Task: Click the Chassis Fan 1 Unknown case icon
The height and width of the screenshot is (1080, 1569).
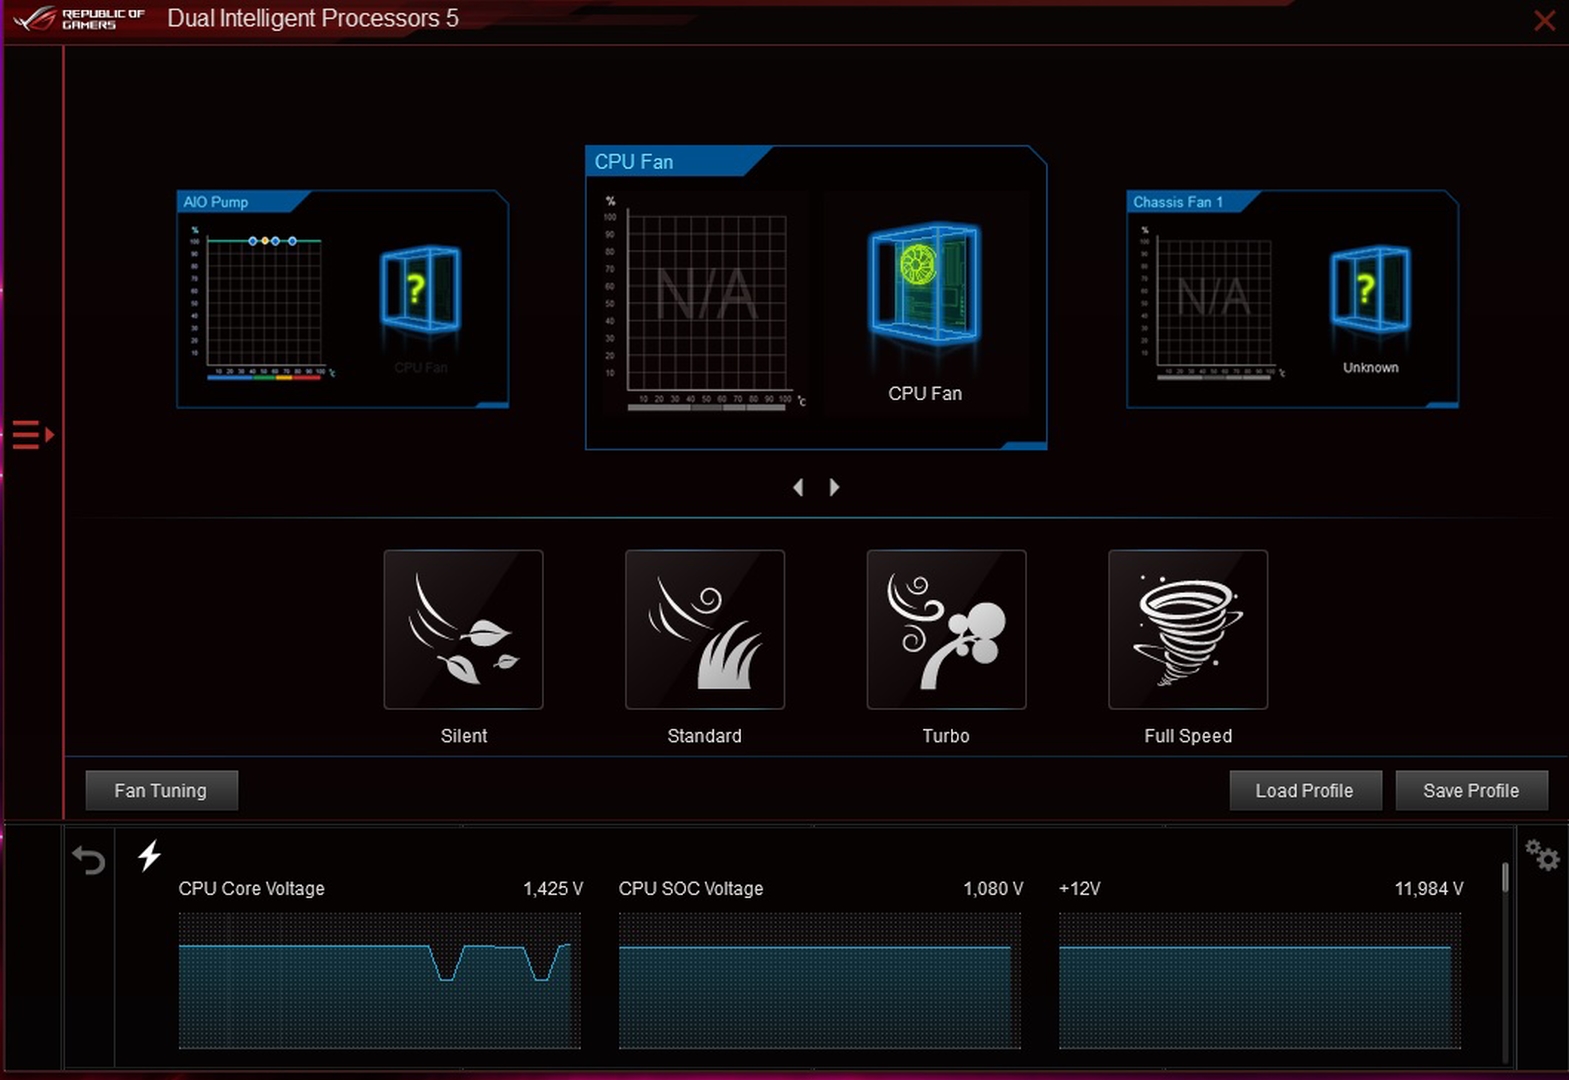Action: [1370, 289]
